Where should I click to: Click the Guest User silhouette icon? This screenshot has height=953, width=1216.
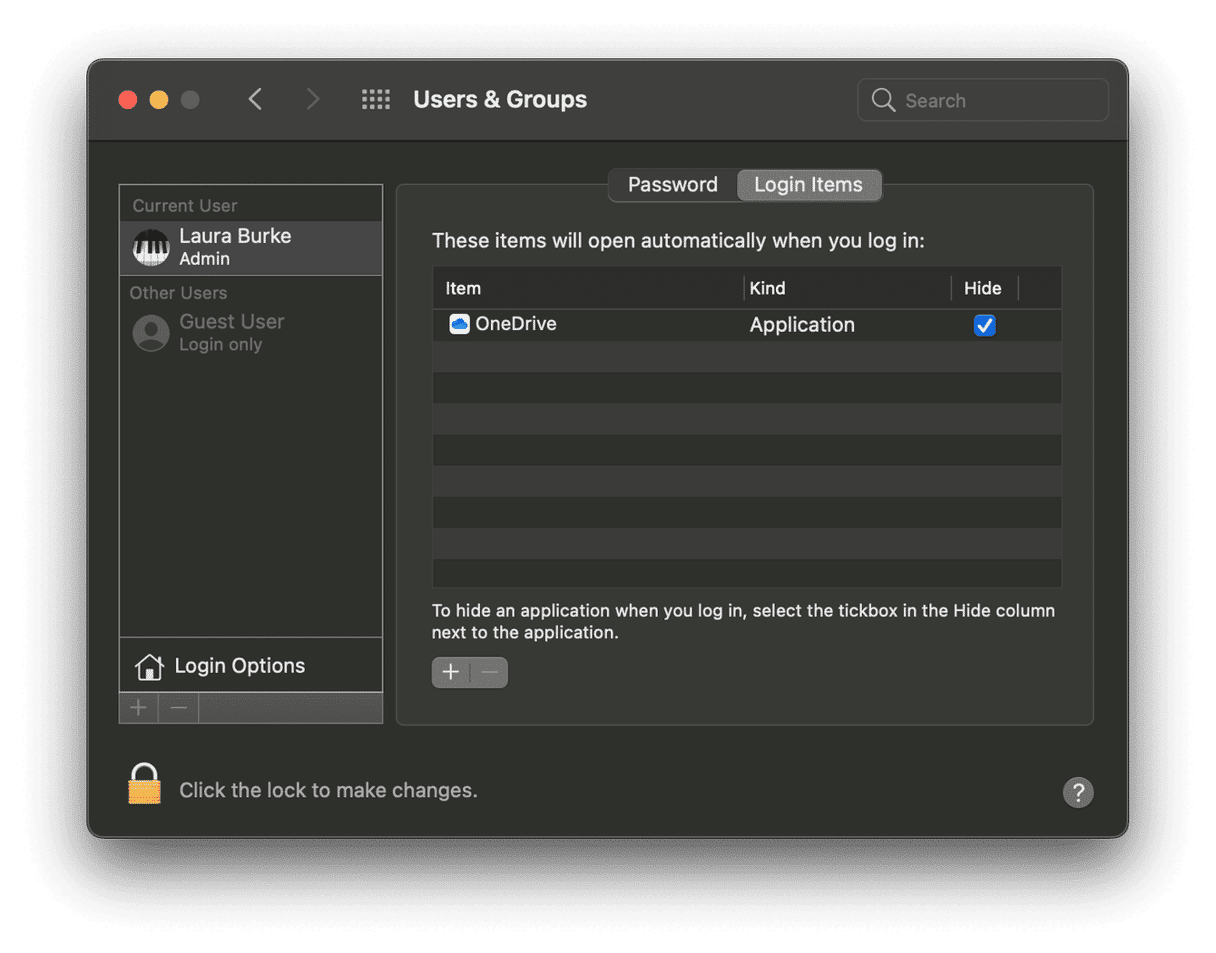[x=150, y=331]
